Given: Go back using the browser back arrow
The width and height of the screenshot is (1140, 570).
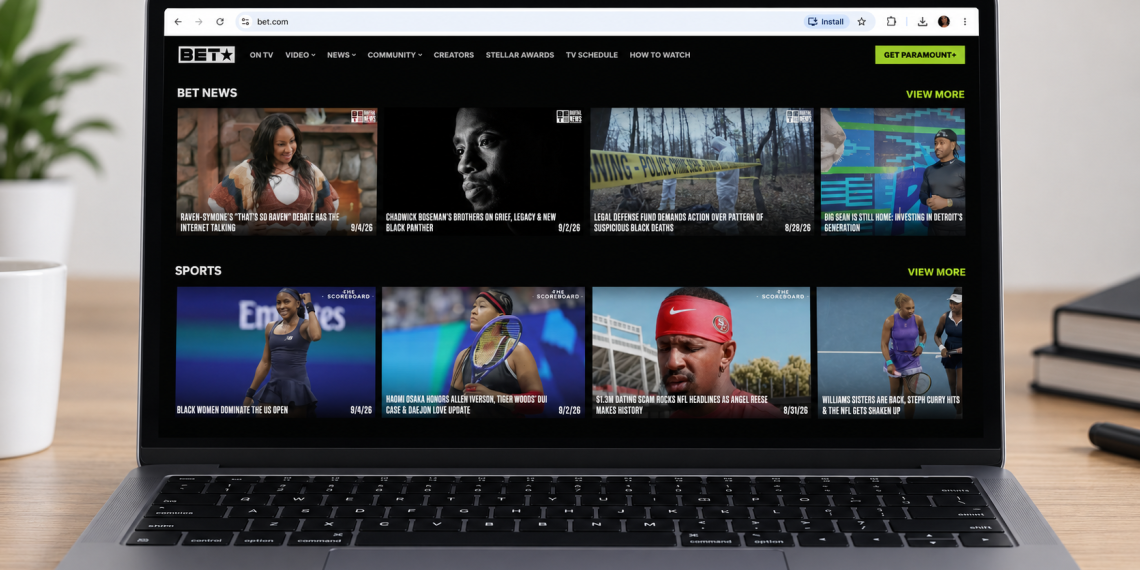Looking at the screenshot, I should point(178,22).
